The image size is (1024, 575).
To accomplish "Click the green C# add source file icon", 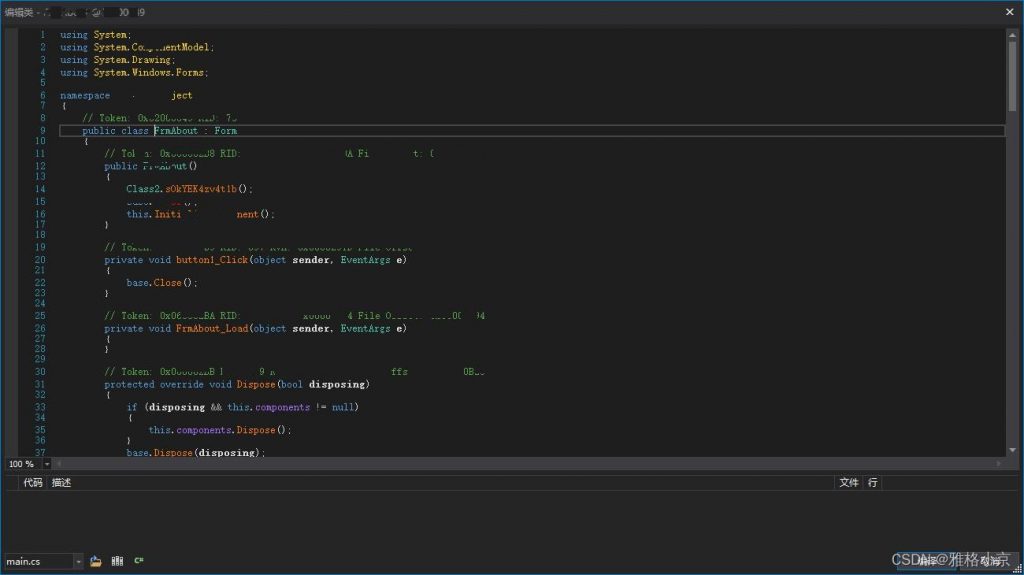I will [x=138, y=561].
